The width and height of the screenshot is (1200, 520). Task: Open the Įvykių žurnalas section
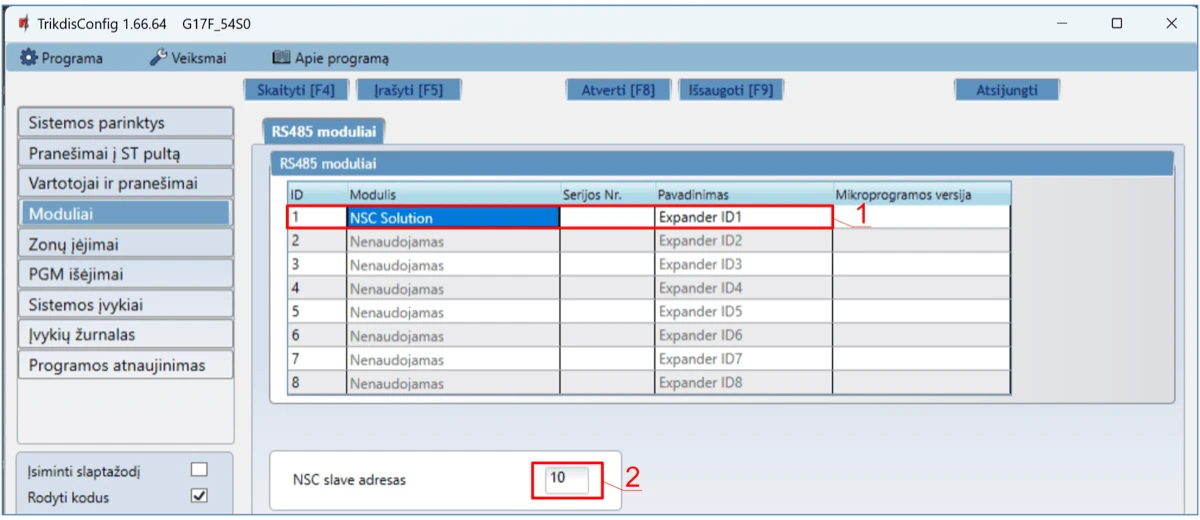coord(125,334)
